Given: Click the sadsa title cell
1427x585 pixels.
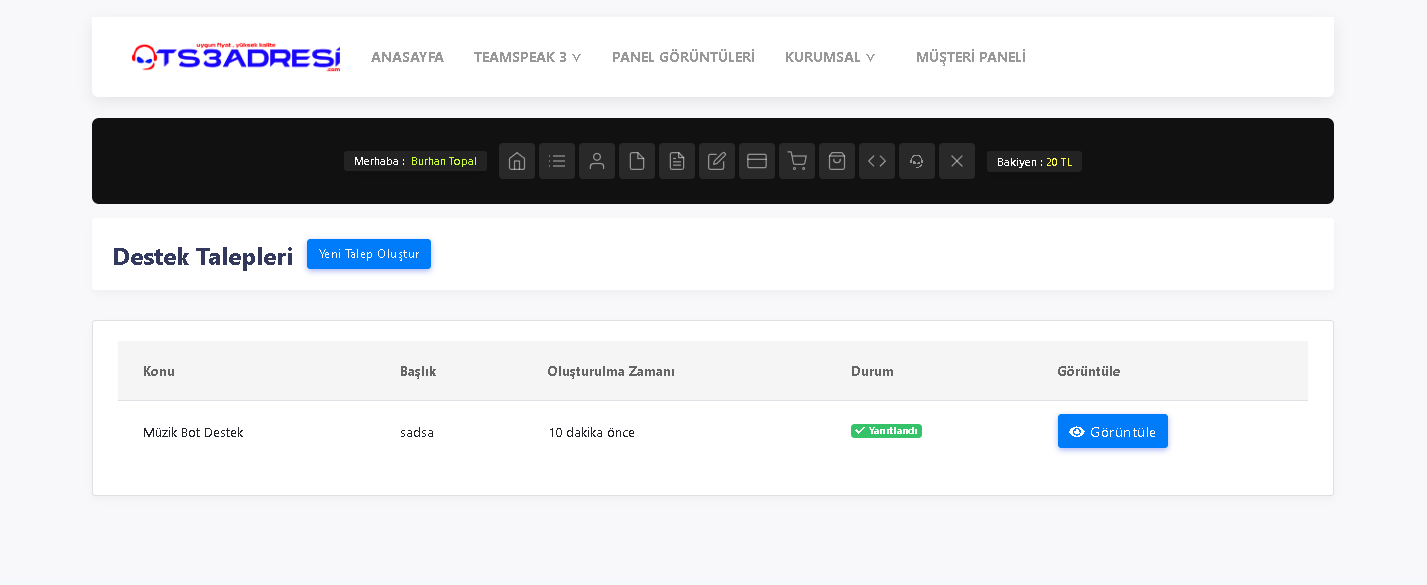Looking at the screenshot, I should tap(417, 432).
